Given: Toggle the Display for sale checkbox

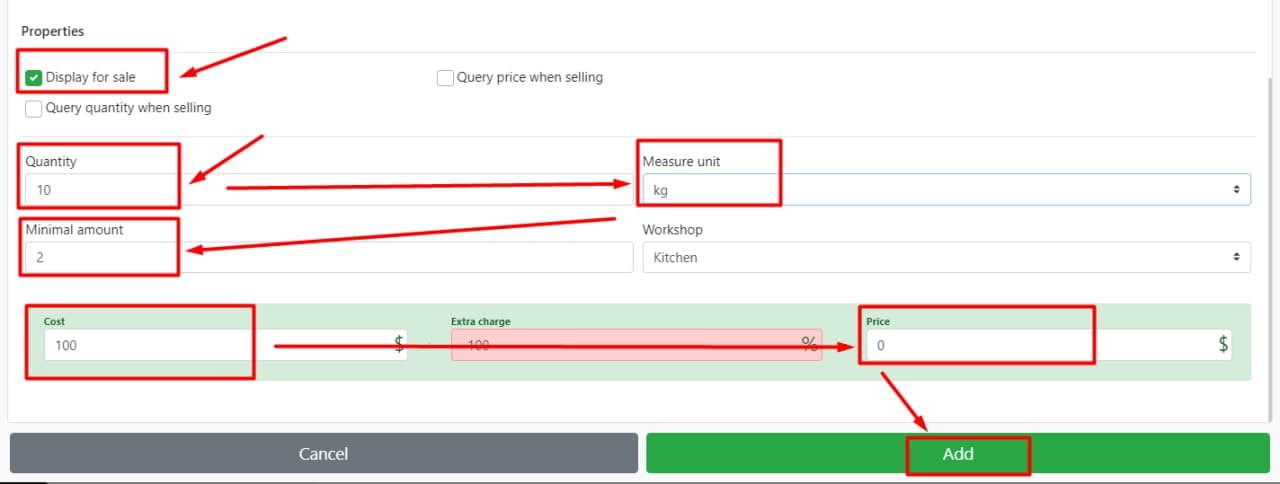Looking at the screenshot, I should click(x=34, y=78).
